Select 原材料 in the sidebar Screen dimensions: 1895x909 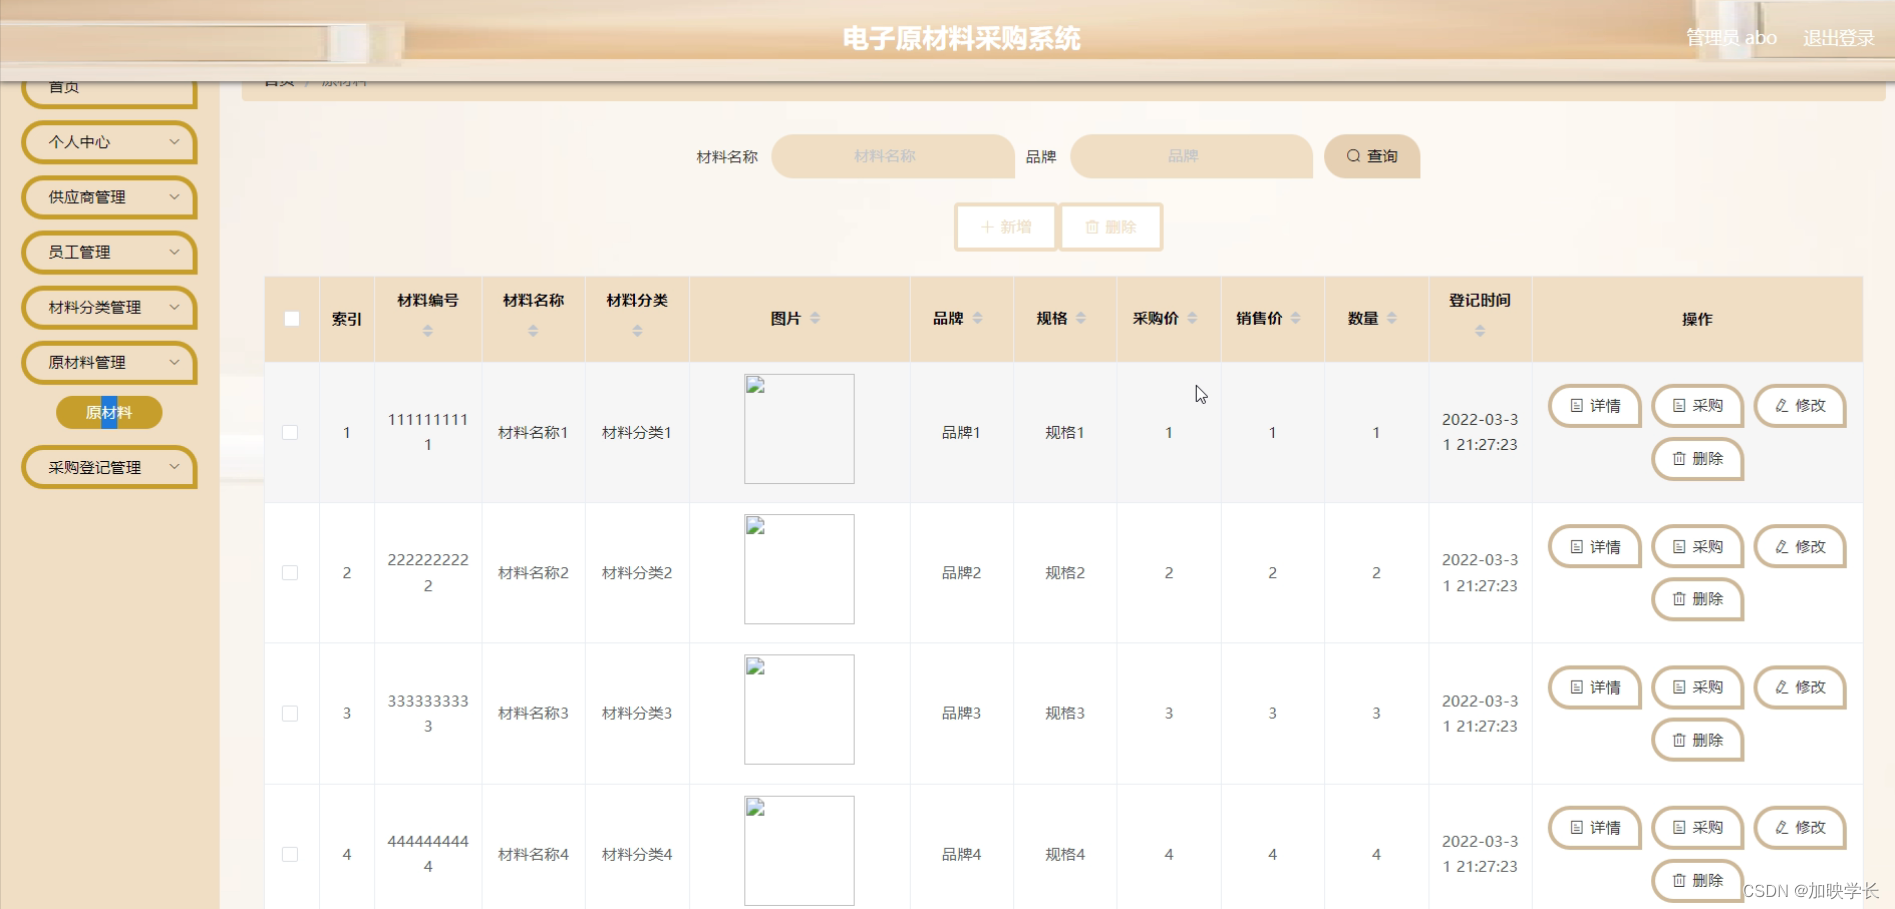pos(110,412)
